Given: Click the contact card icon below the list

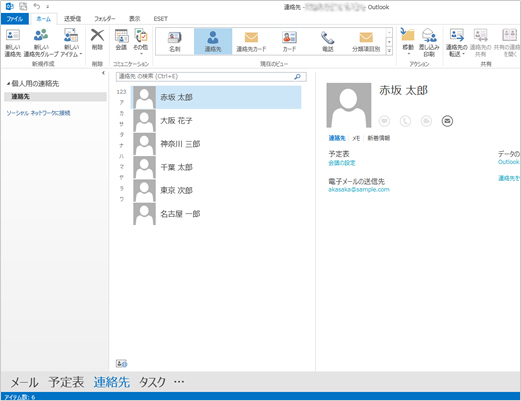Looking at the screenshot, I should (x=121, y=364).
